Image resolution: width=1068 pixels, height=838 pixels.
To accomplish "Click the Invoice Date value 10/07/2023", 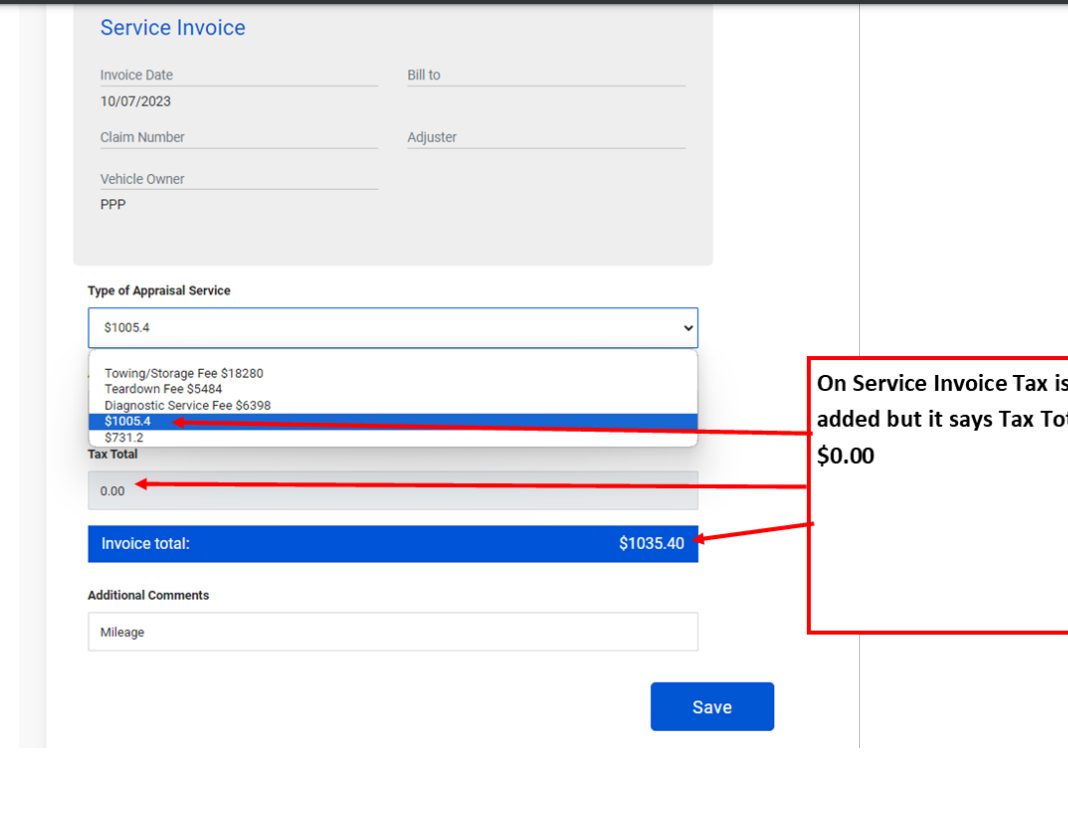I will (x=135, y=101).
